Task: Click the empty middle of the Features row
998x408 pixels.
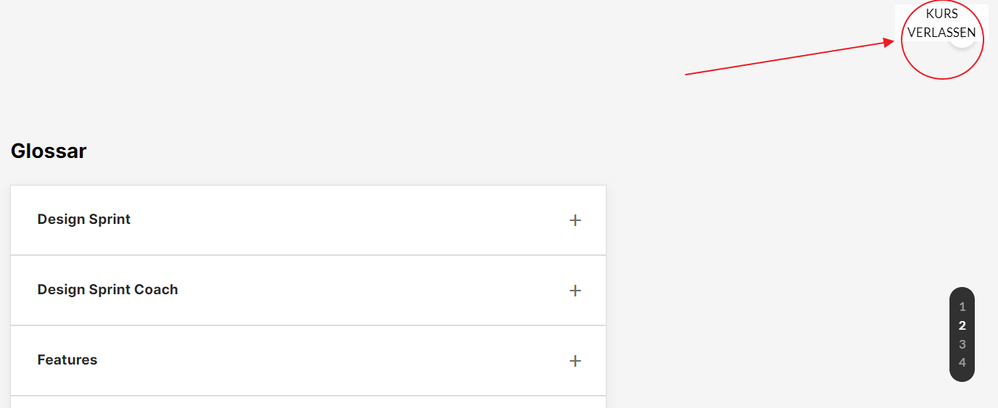Action: coord(330,360)
